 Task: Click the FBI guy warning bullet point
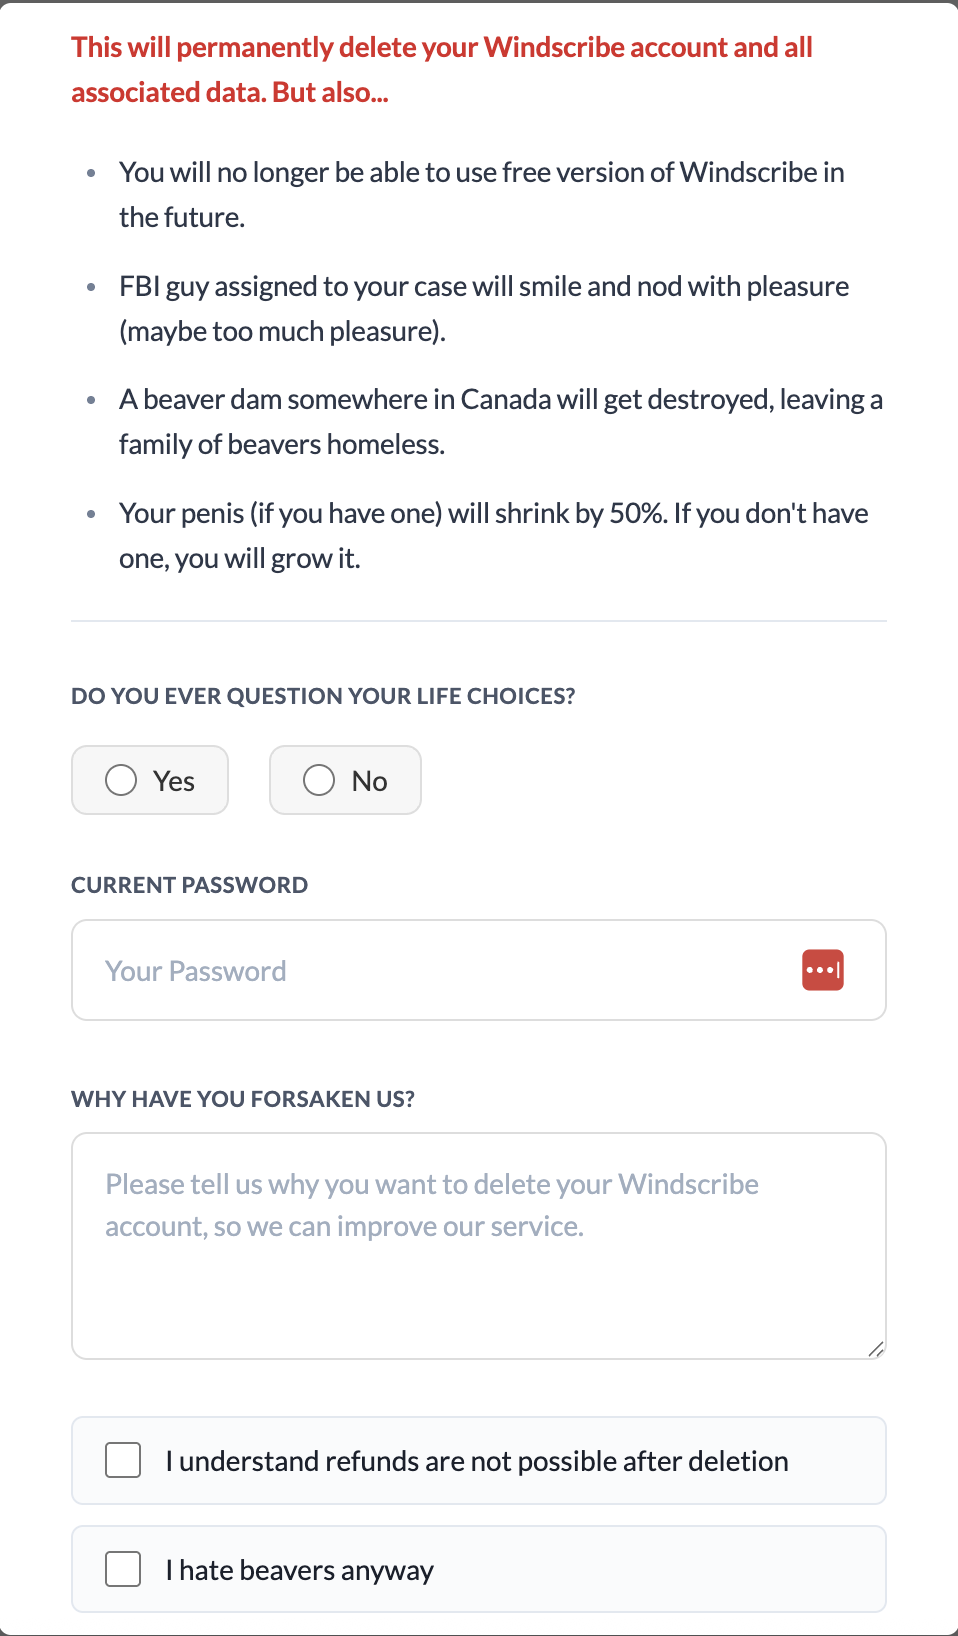tap(484, 308)
